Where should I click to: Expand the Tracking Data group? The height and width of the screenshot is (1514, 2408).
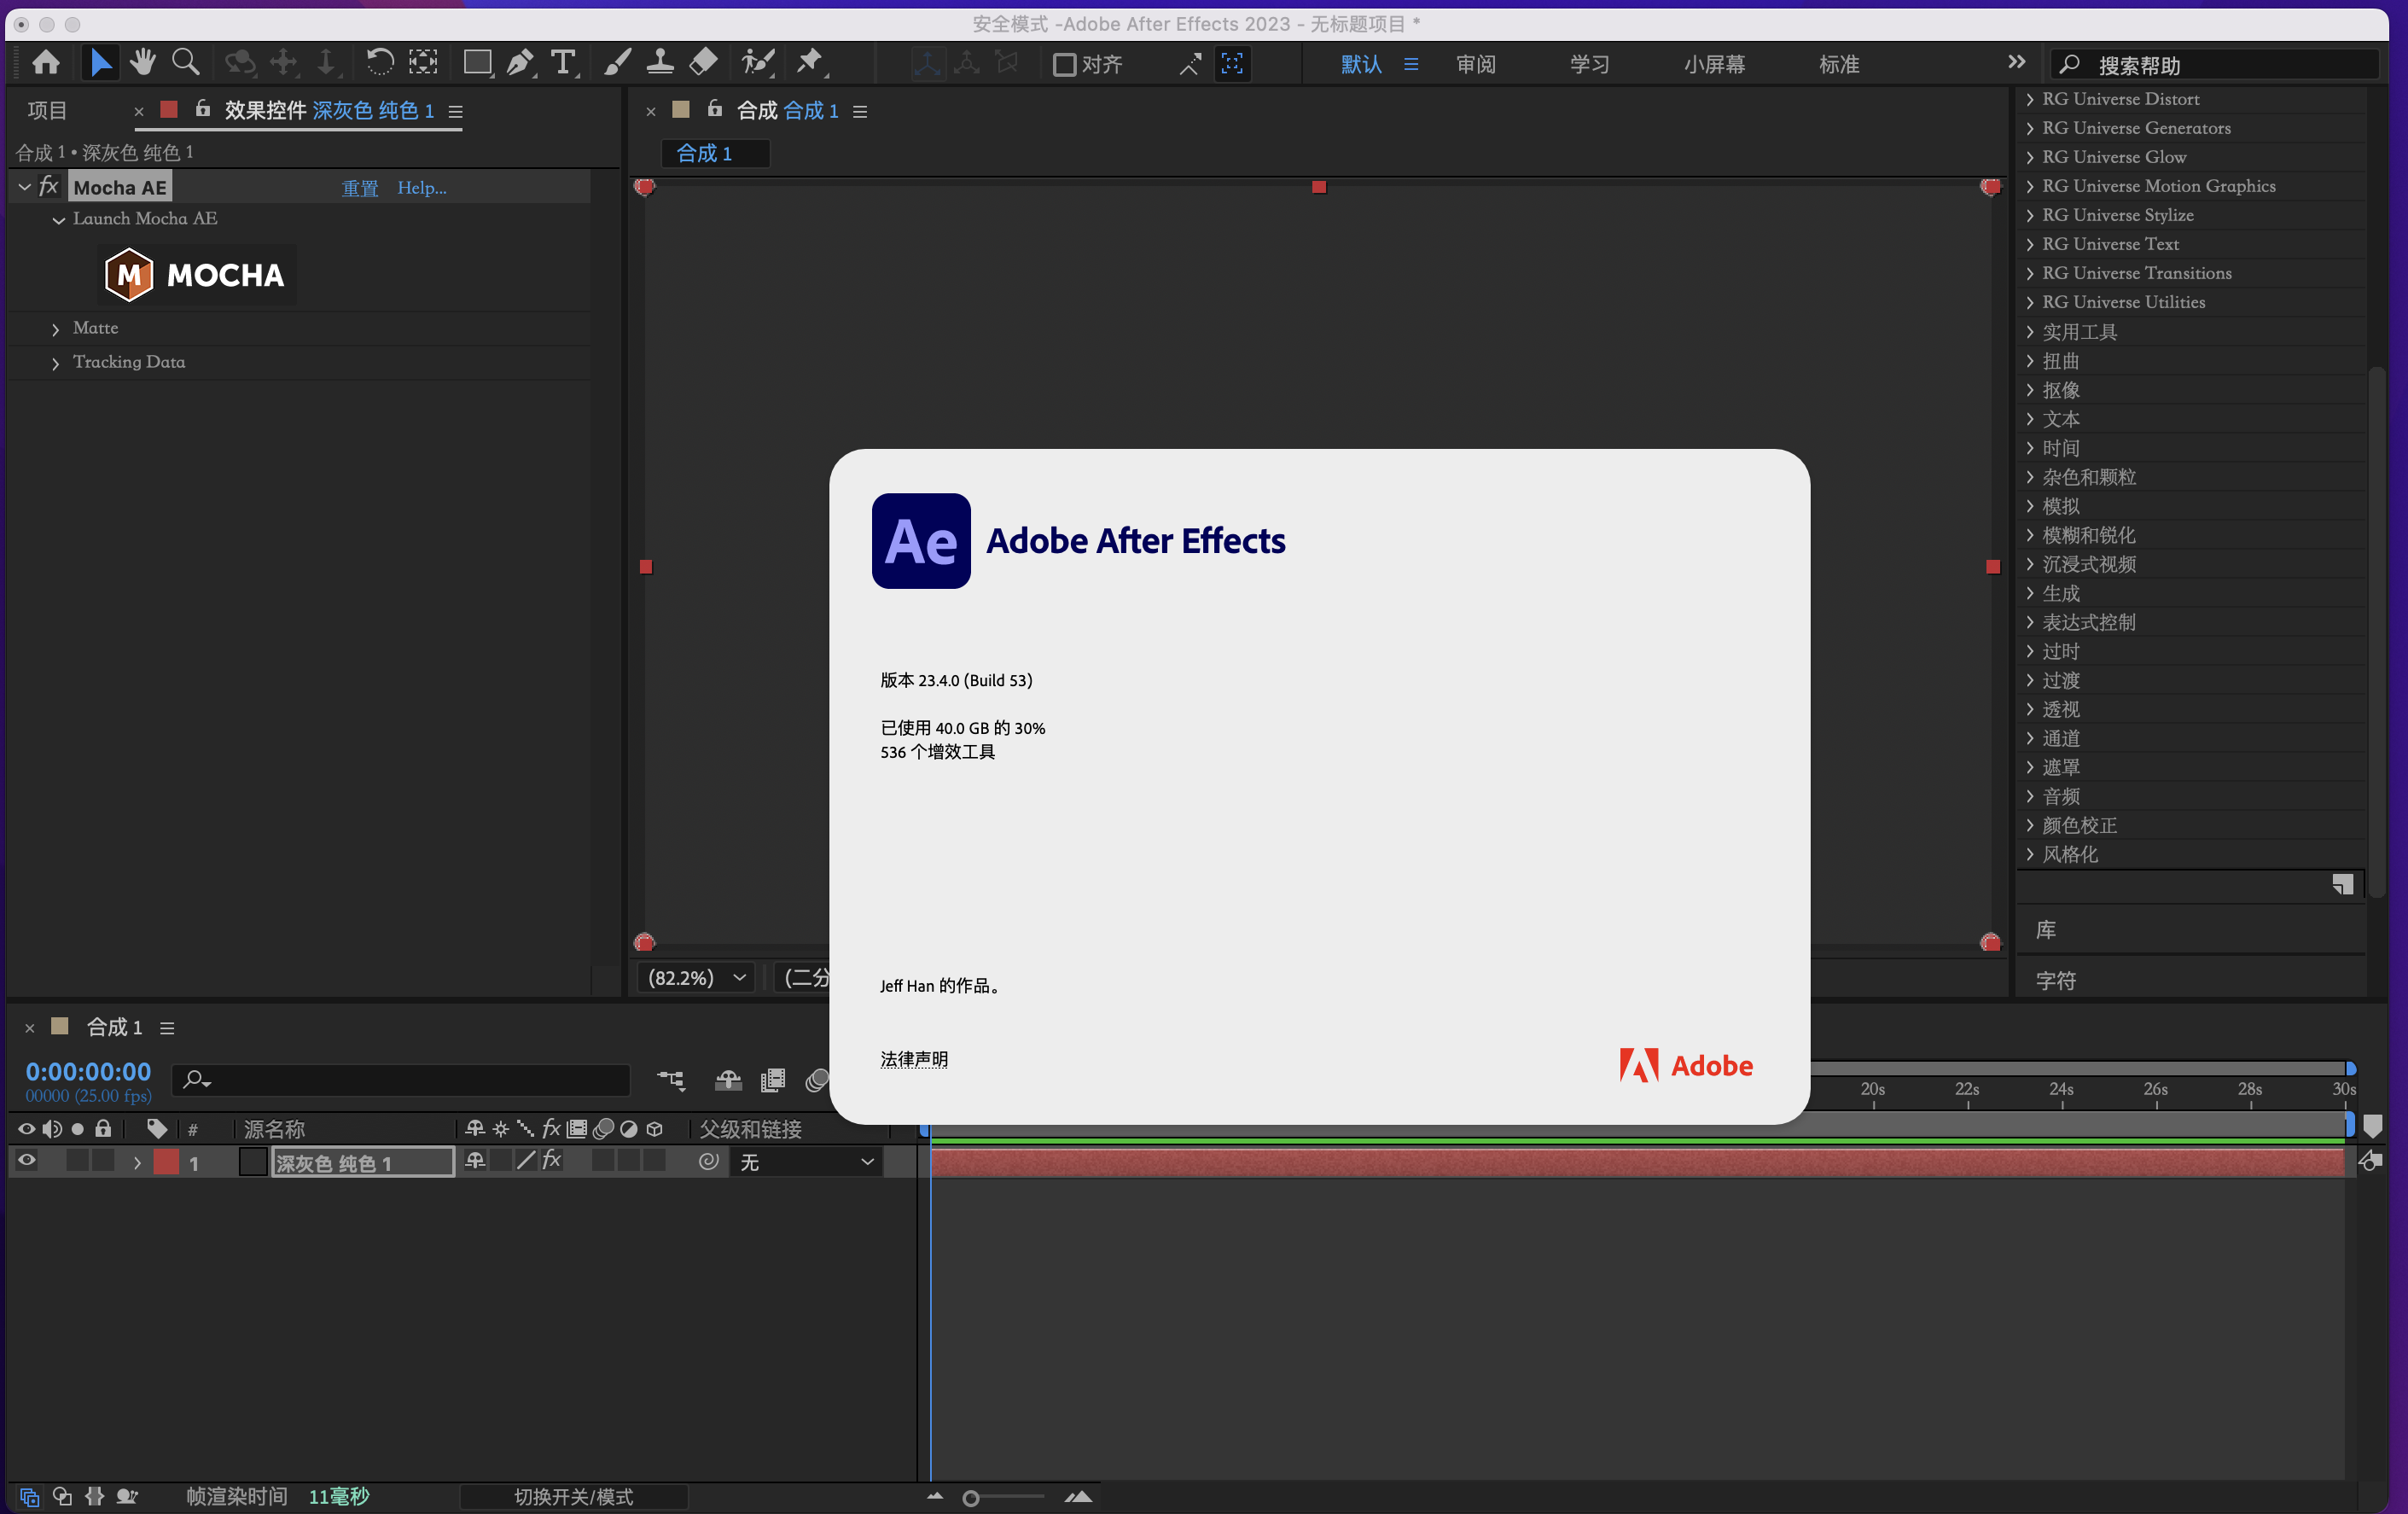click(x=56, y=363)
